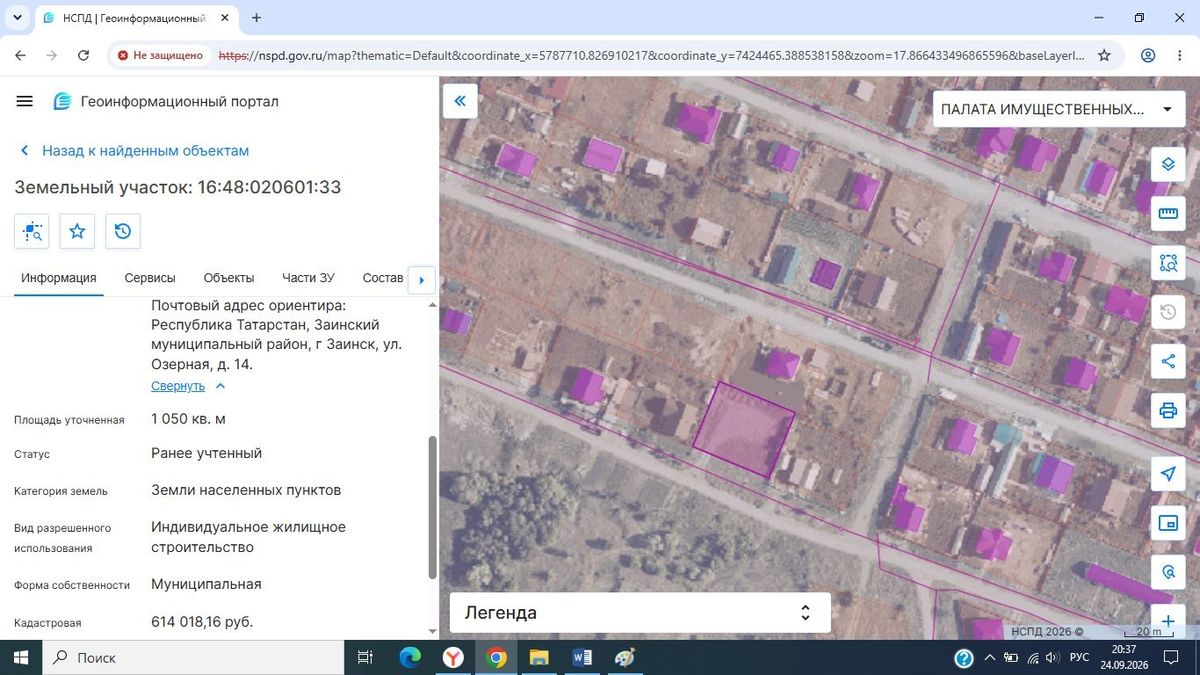Open the map layers icon

(1167, 165)
